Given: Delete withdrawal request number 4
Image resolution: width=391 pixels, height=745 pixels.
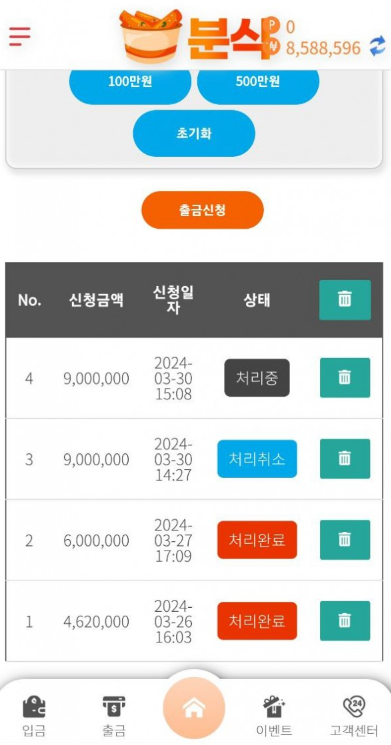Looking at the screenshot, I should [345, 378].
